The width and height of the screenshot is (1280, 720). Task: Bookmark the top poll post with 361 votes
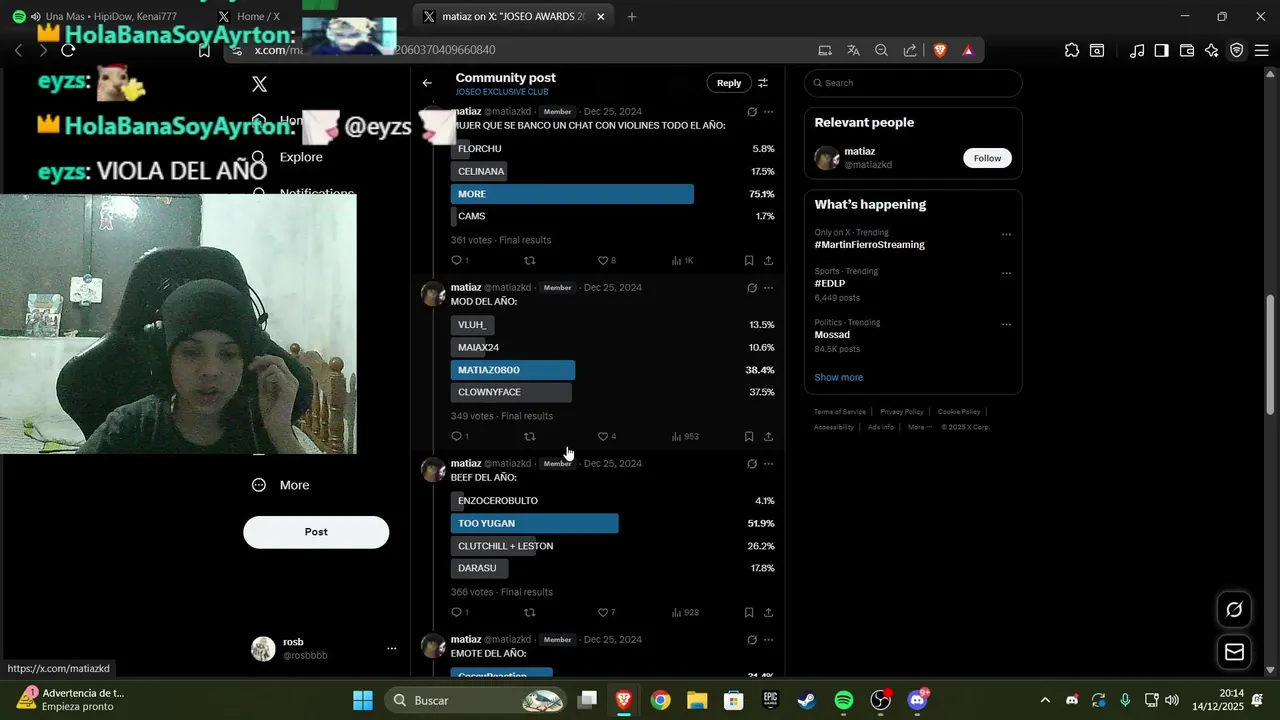pos(749,261)
